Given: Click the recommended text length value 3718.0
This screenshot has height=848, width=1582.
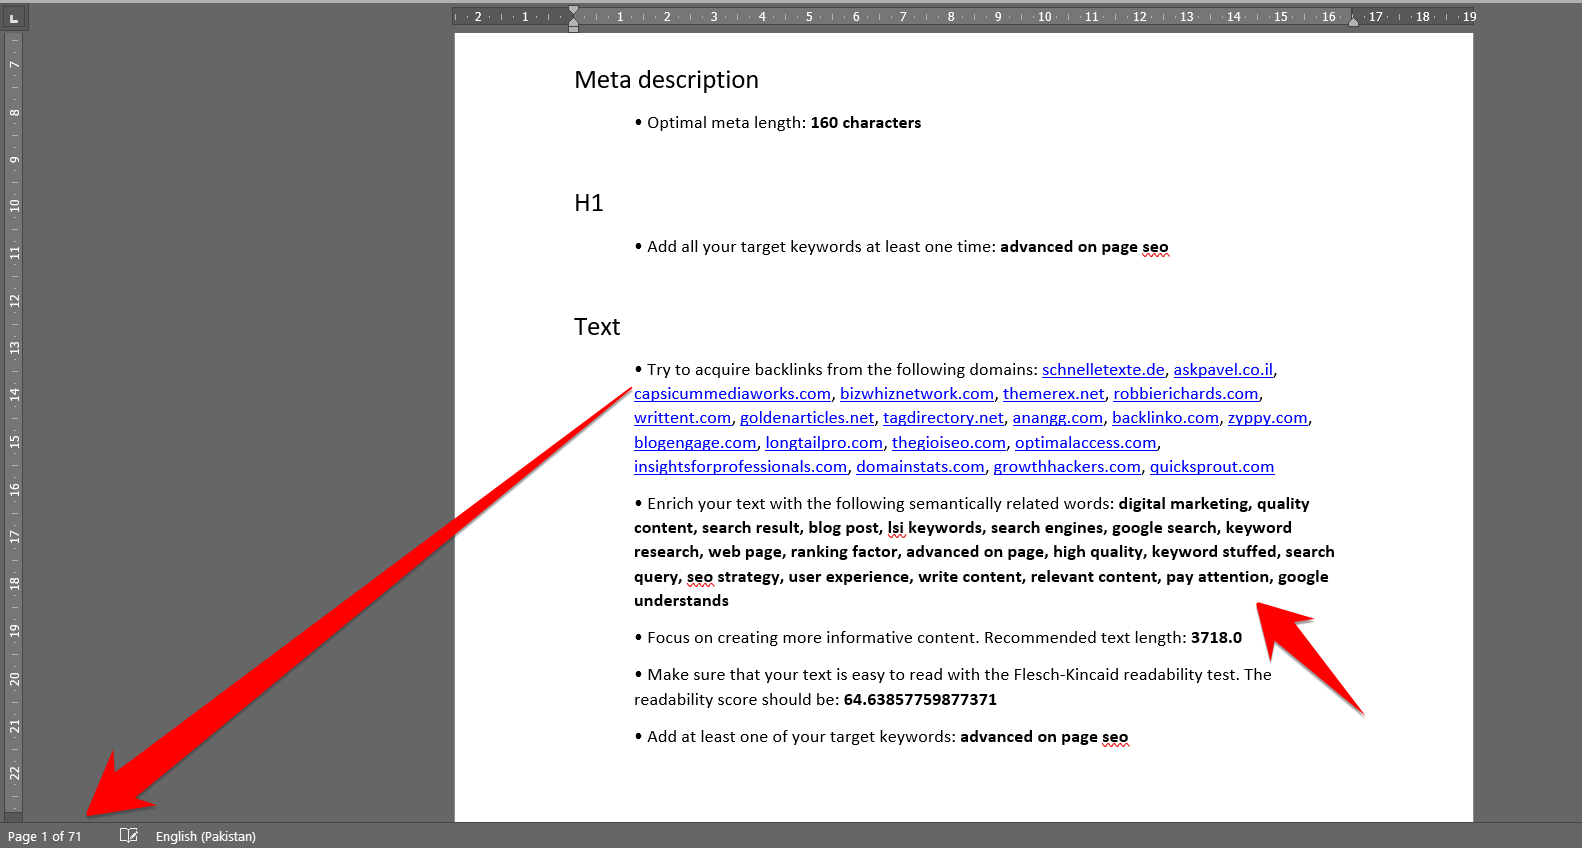Looking at the screenshot, I should click(1215, 638).
